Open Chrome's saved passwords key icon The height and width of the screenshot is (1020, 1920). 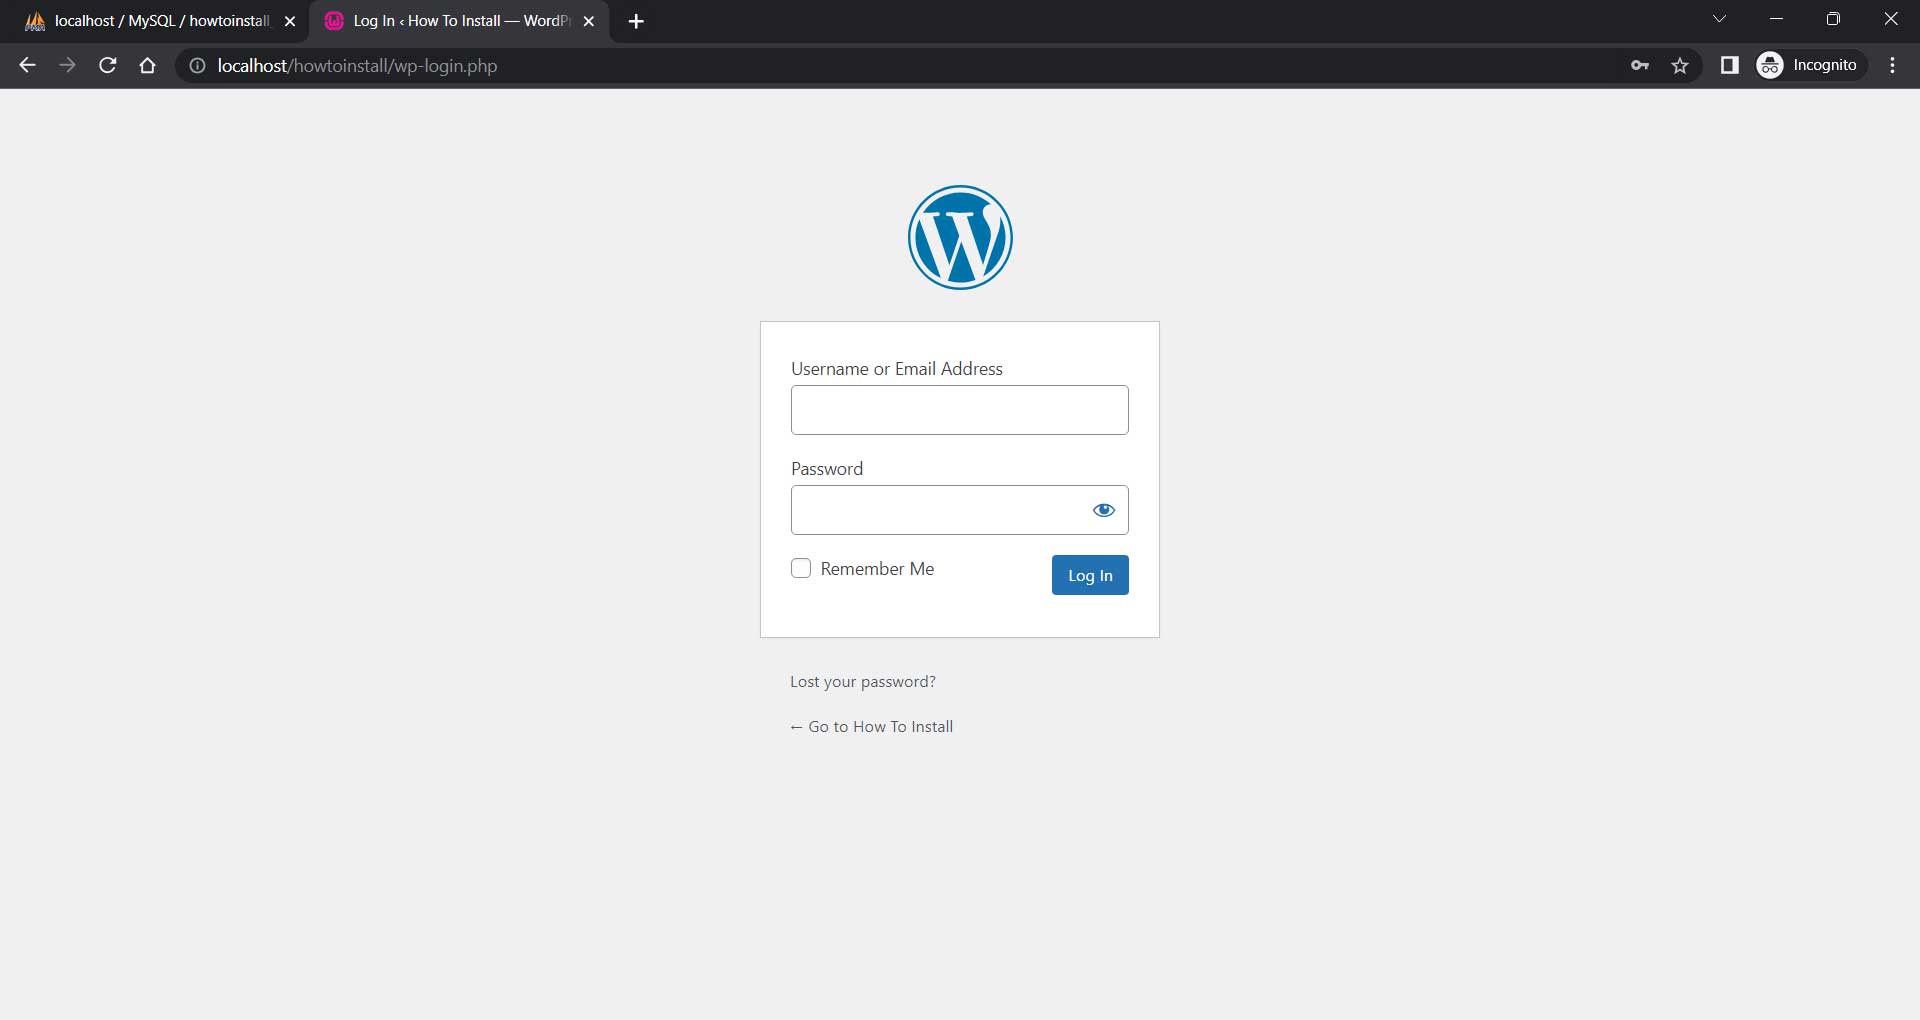tap(1639, 65)
